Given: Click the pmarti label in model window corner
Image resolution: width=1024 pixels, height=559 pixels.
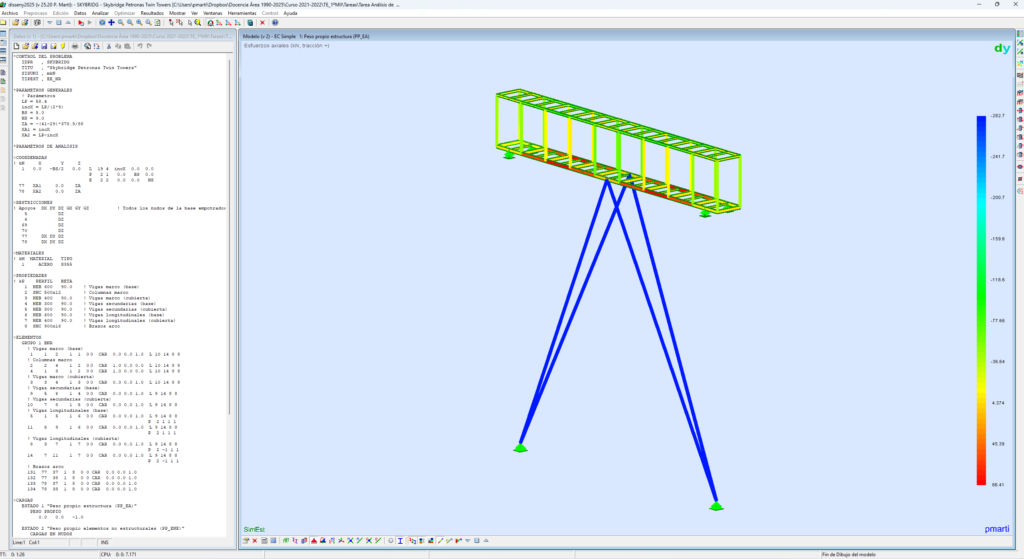Looking at the screenshot, I should [996, 528].
